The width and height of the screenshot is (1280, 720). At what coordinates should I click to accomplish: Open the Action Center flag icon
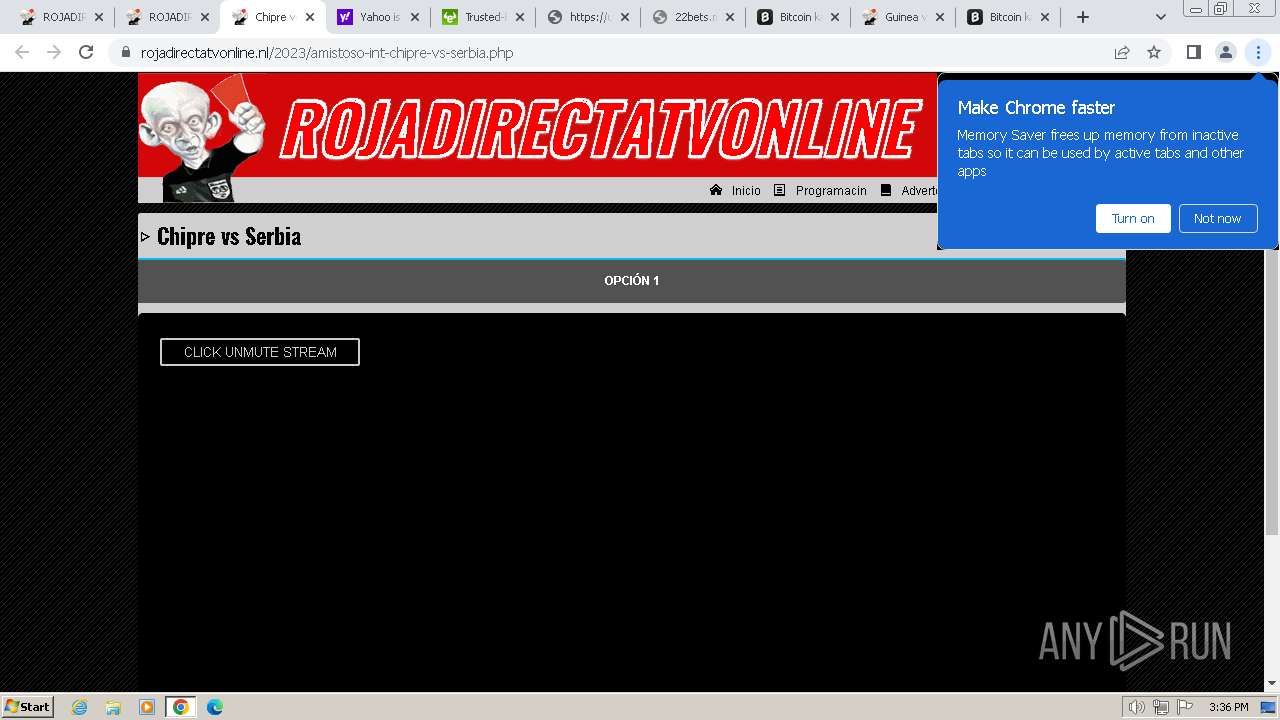point(1185,707)
